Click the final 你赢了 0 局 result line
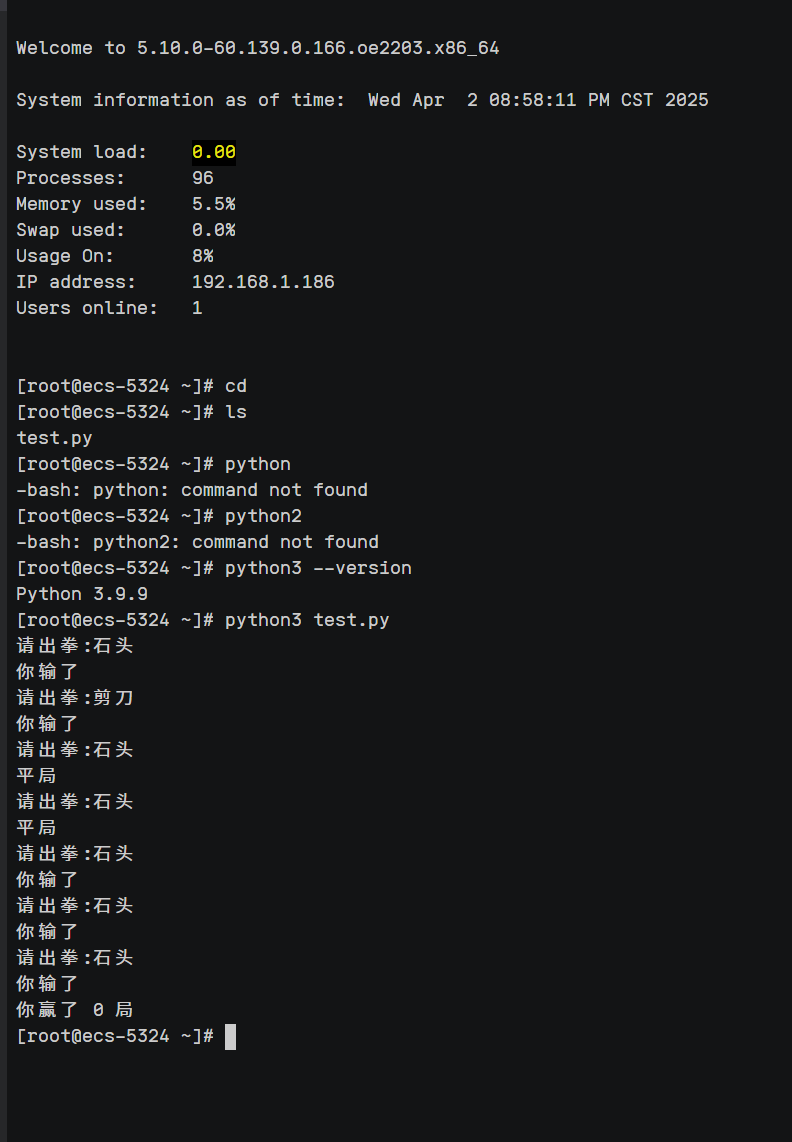The height and width of the screenshot is (1142, 792). coord(75,1010)
